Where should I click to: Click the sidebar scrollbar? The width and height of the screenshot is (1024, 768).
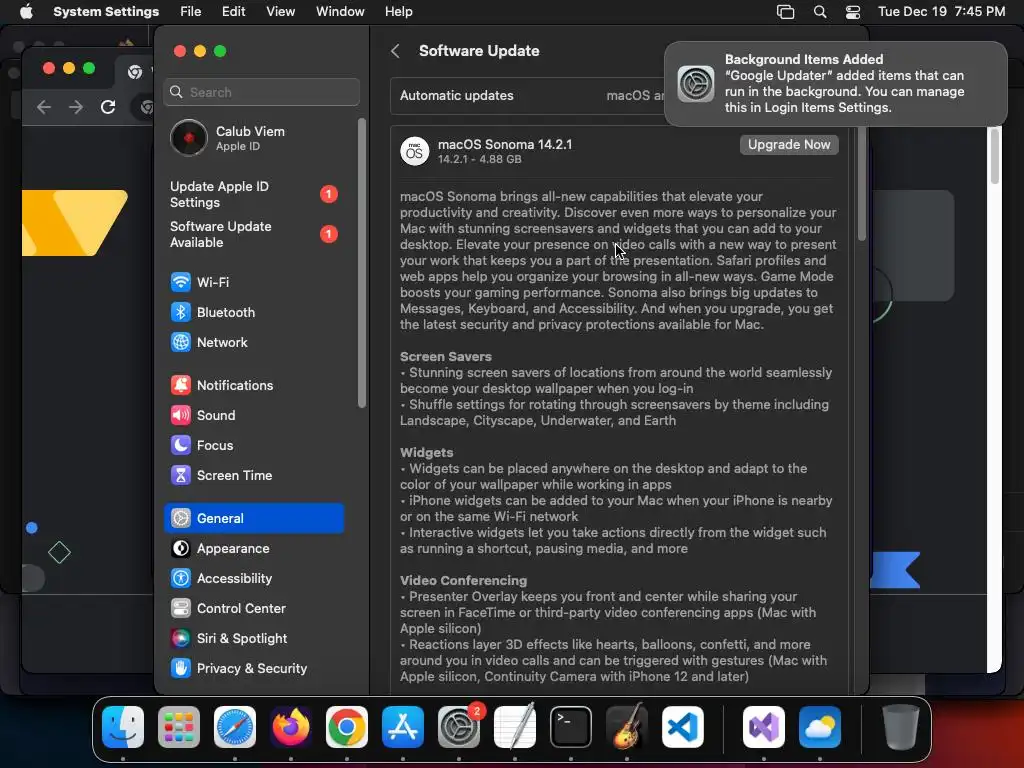tap(362, 263)
